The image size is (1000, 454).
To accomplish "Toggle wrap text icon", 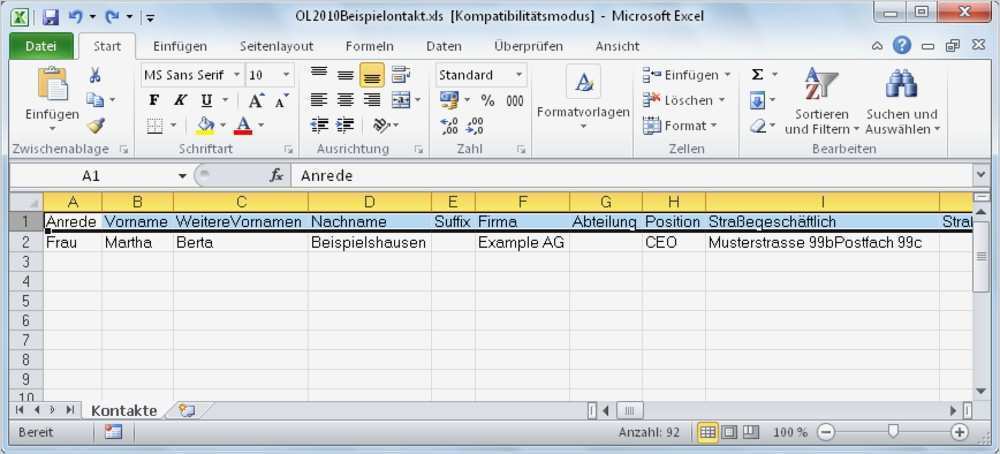I will tap(401, 75).
